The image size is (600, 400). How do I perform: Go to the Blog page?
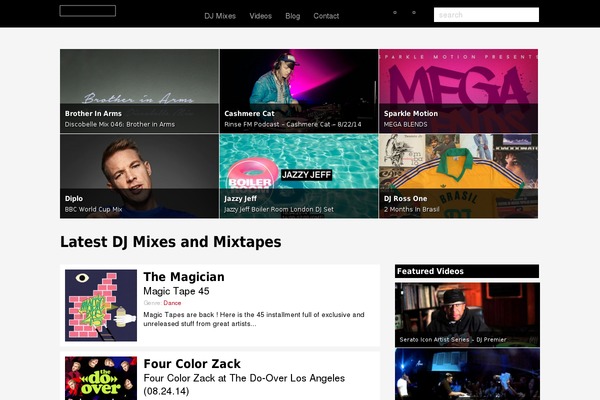click(x=293, y=16)
